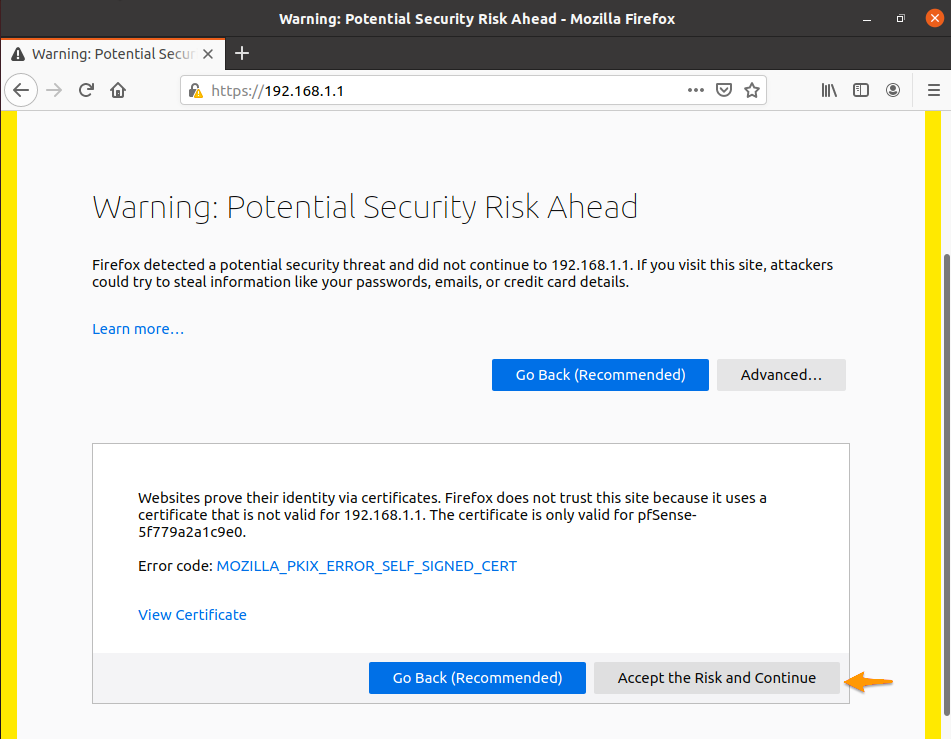Open the Library icon in toolbar
951x739 pixels.
[x=829, y=90]
